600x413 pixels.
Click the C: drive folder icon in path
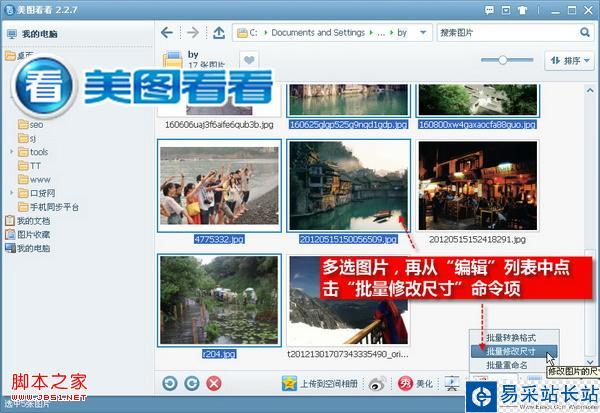[x=243, y=33]
